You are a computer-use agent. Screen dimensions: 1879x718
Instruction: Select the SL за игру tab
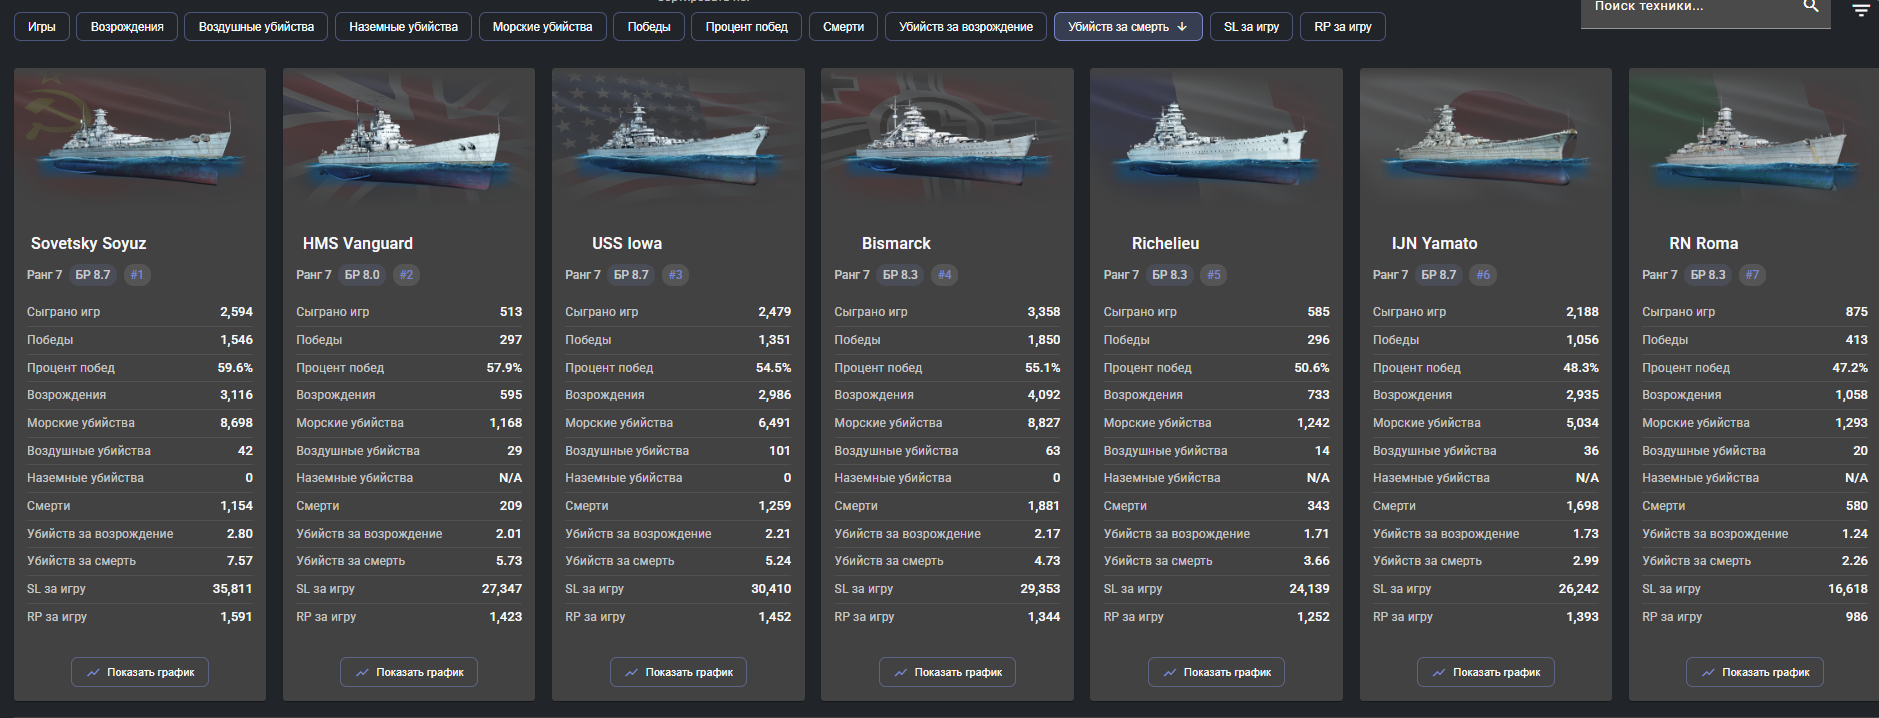(x=1251, y=27)
